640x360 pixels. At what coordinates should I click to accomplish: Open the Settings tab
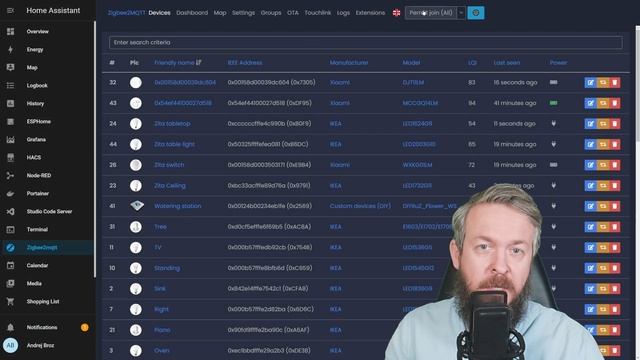pyautogui.click(x=243, y=13)
